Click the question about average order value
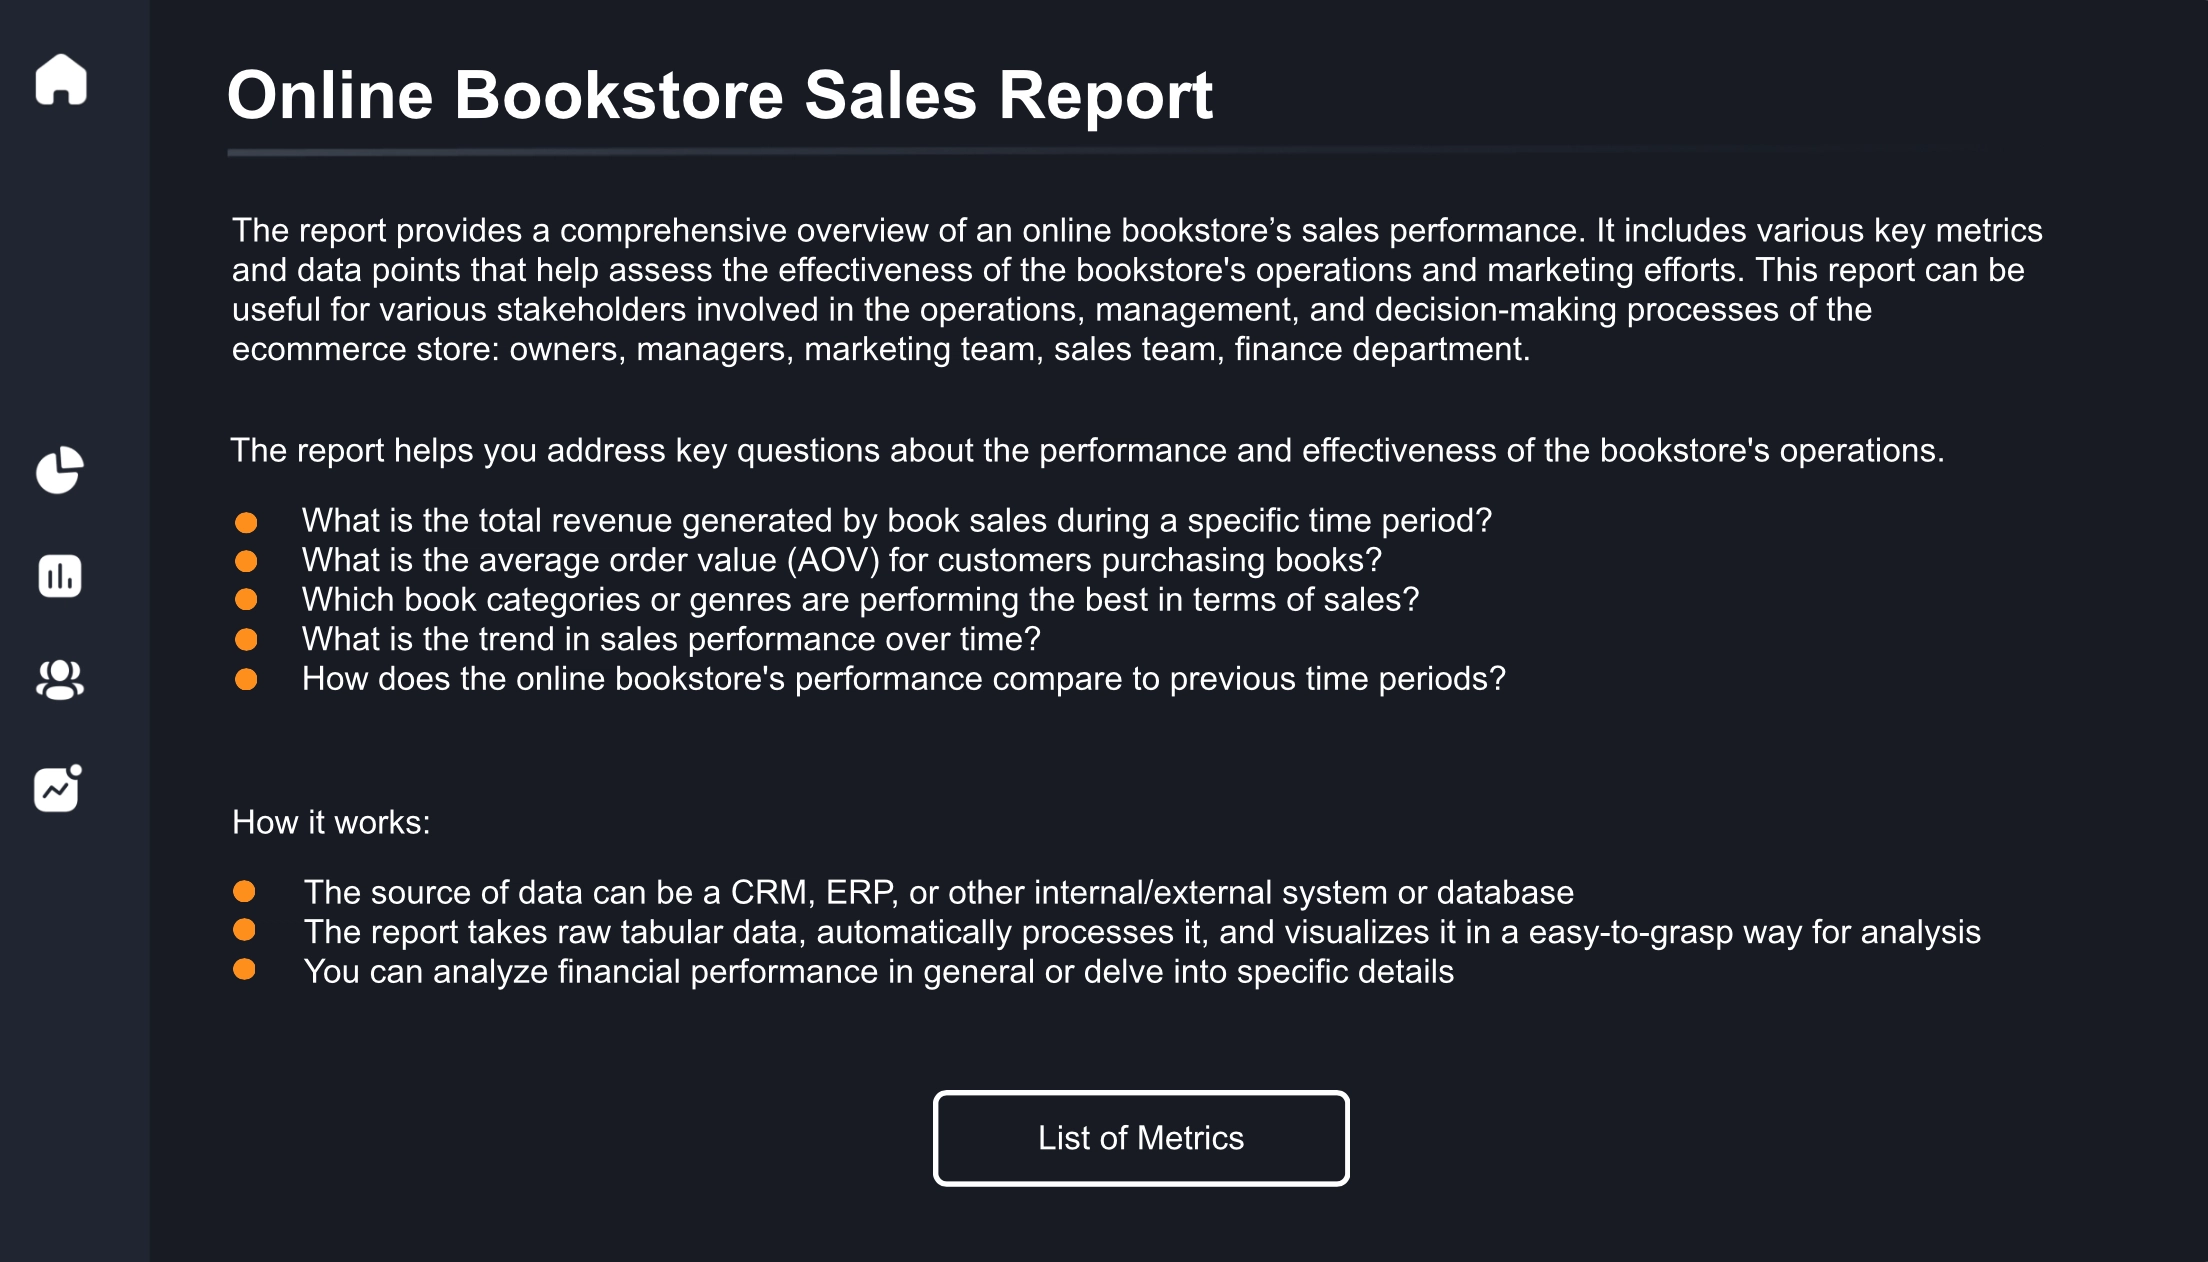This screenshot has height=1262, width=2208. [843, 561]
